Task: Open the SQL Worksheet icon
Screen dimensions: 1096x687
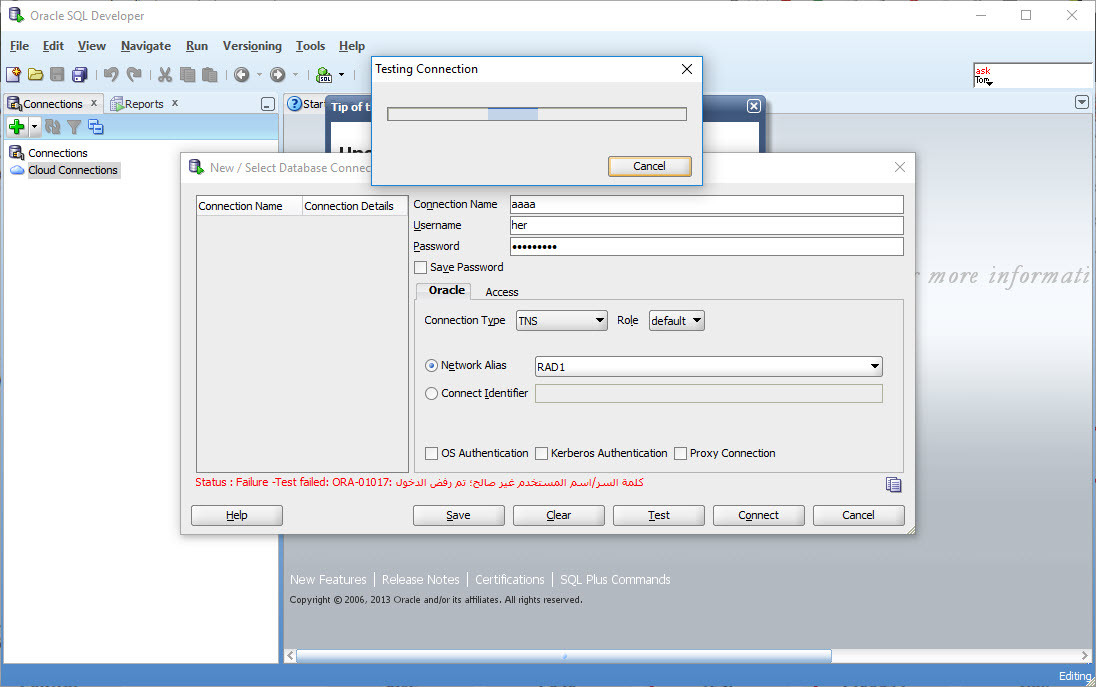Action: (324, 75)
